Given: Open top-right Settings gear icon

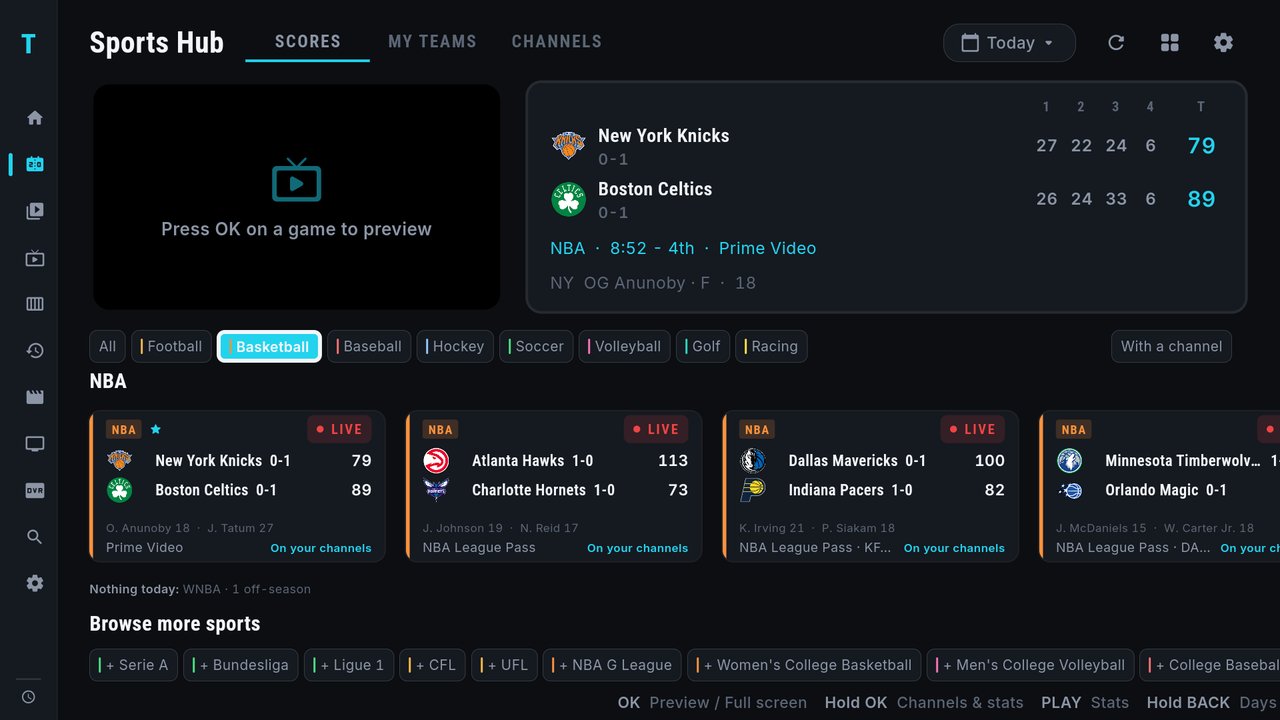Looking at the screenshot, I should (1223, 43).
